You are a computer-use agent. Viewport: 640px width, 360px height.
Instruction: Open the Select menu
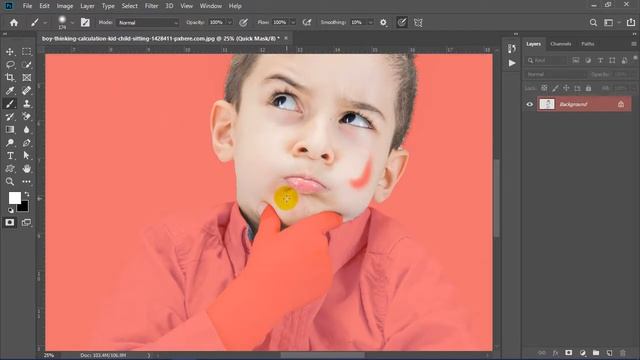129,6
